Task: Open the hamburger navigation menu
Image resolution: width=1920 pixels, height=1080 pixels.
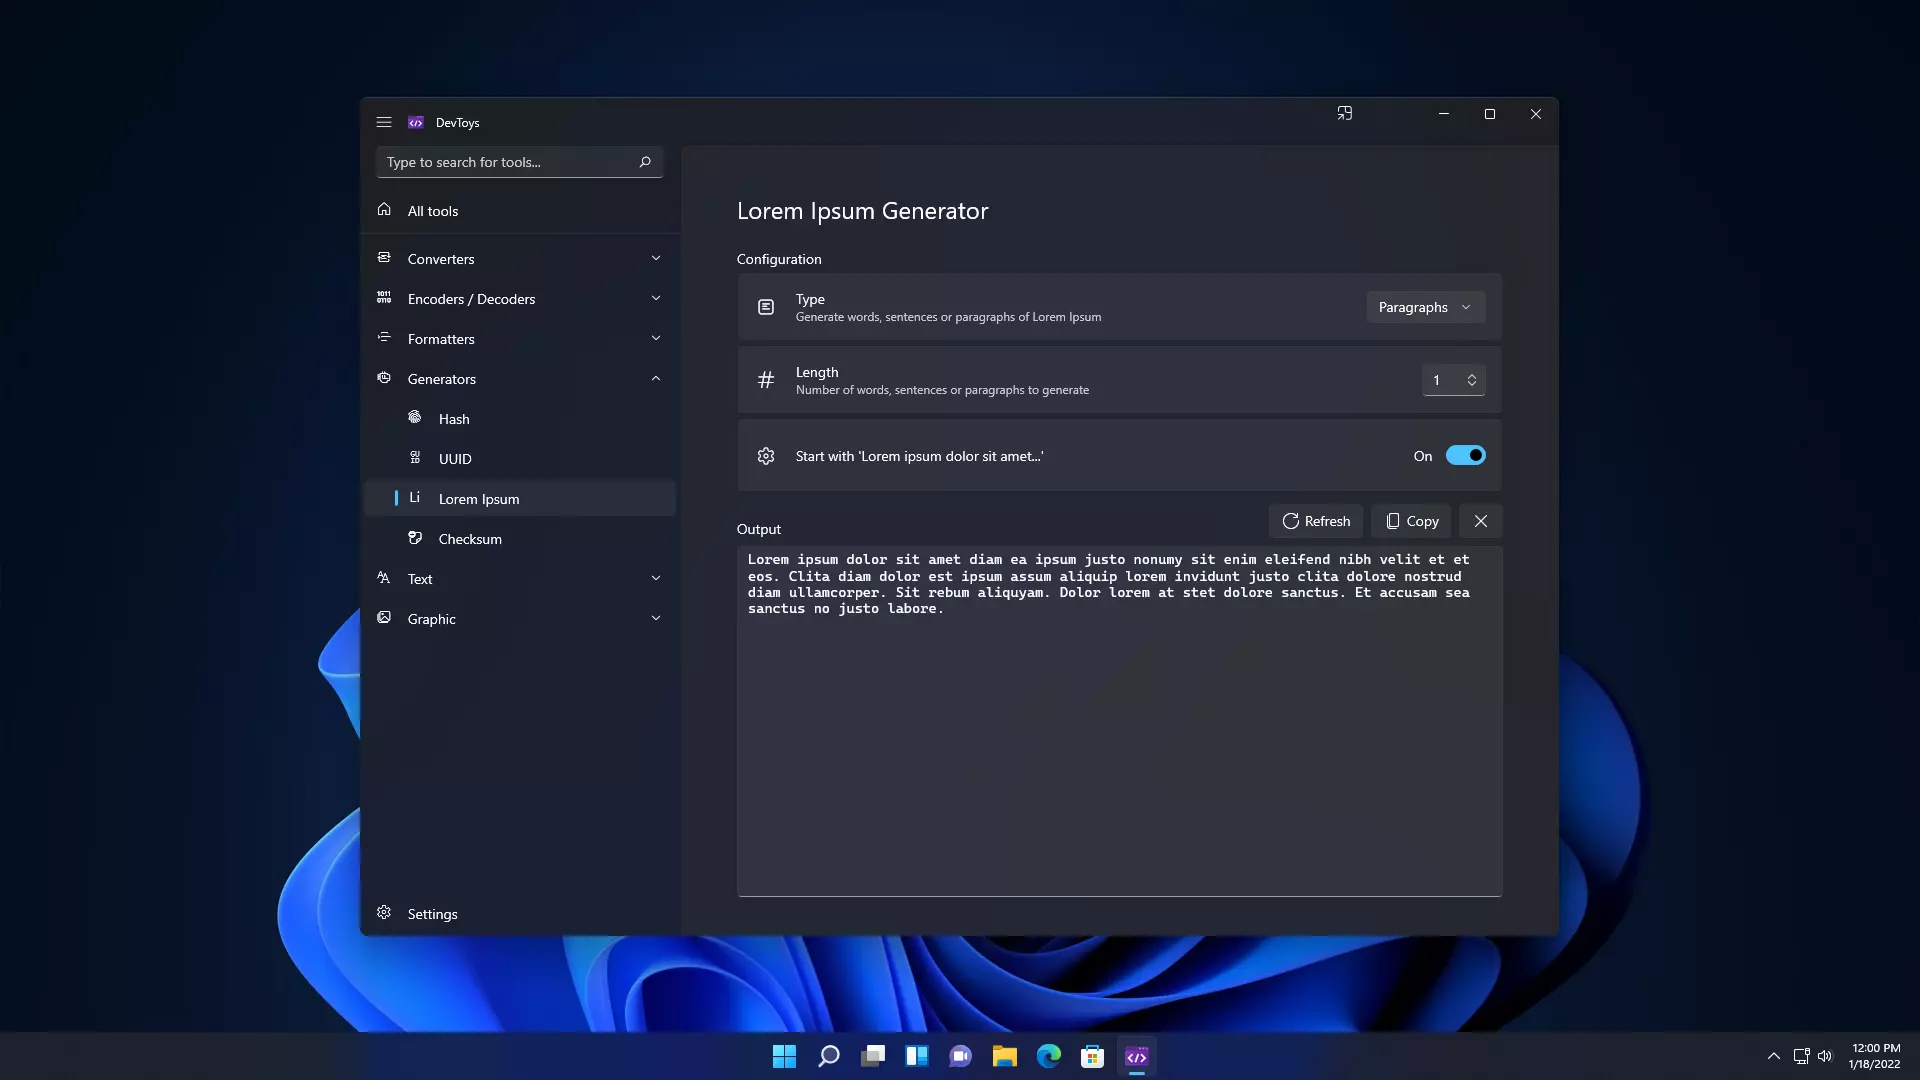Action: (384, 122)
